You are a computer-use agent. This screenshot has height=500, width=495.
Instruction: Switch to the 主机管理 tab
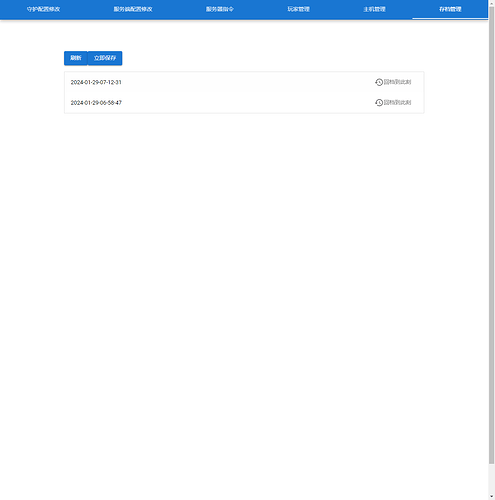(x=374, y=9)
